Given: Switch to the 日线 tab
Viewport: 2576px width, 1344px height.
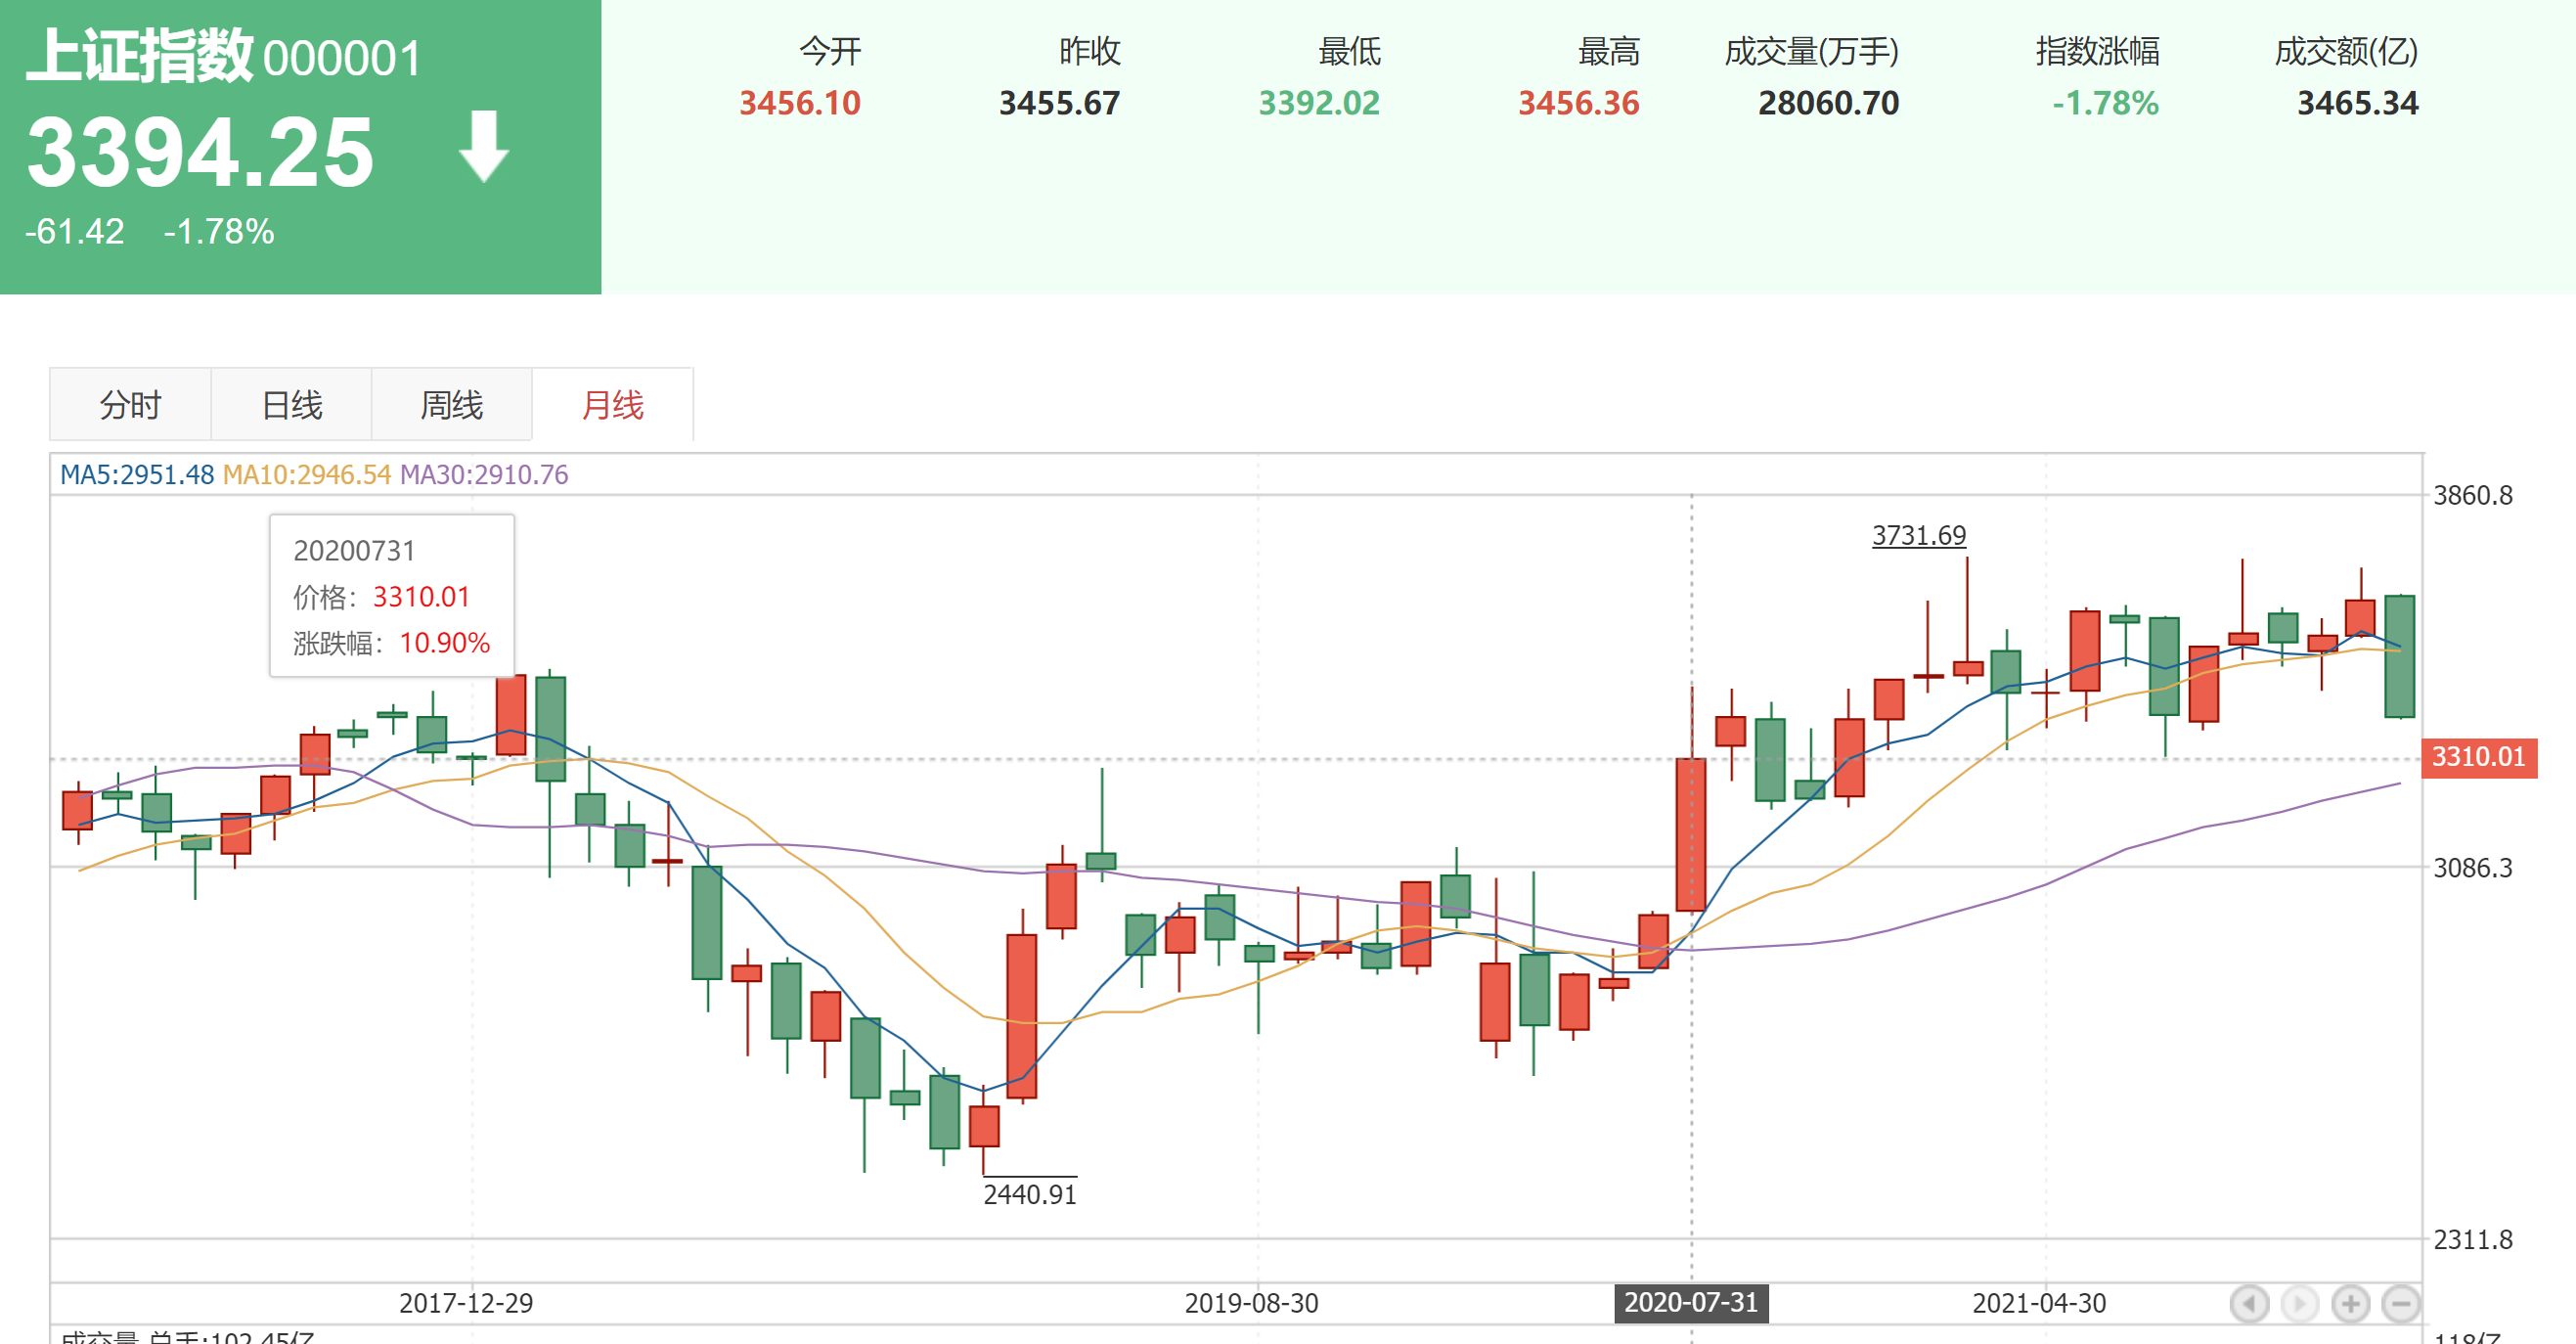Looking at the screenshot, I should (x=291, y=405).
